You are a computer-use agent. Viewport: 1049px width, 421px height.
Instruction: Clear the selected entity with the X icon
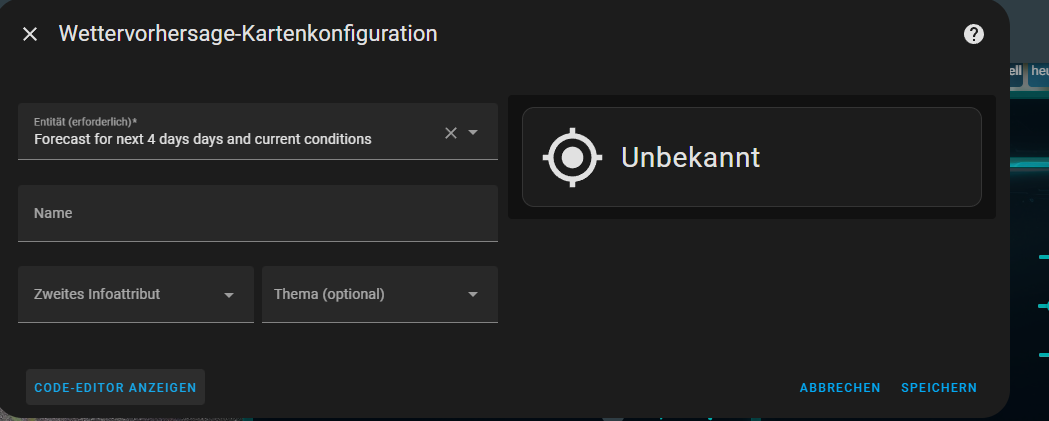click(451, 133)
